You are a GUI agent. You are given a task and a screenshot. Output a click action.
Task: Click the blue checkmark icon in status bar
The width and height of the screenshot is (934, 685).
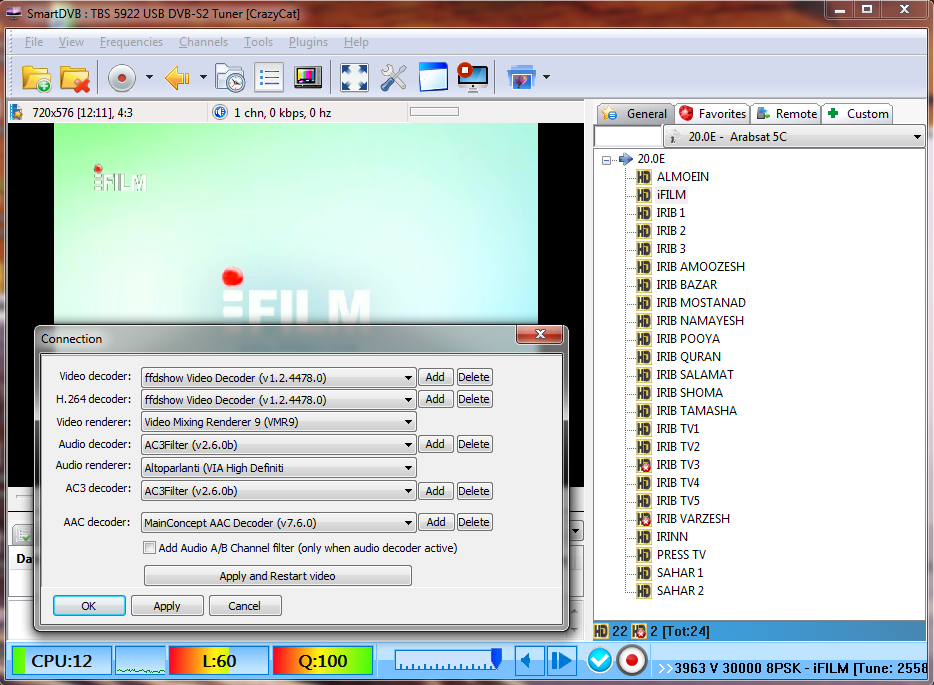point(599,661)
